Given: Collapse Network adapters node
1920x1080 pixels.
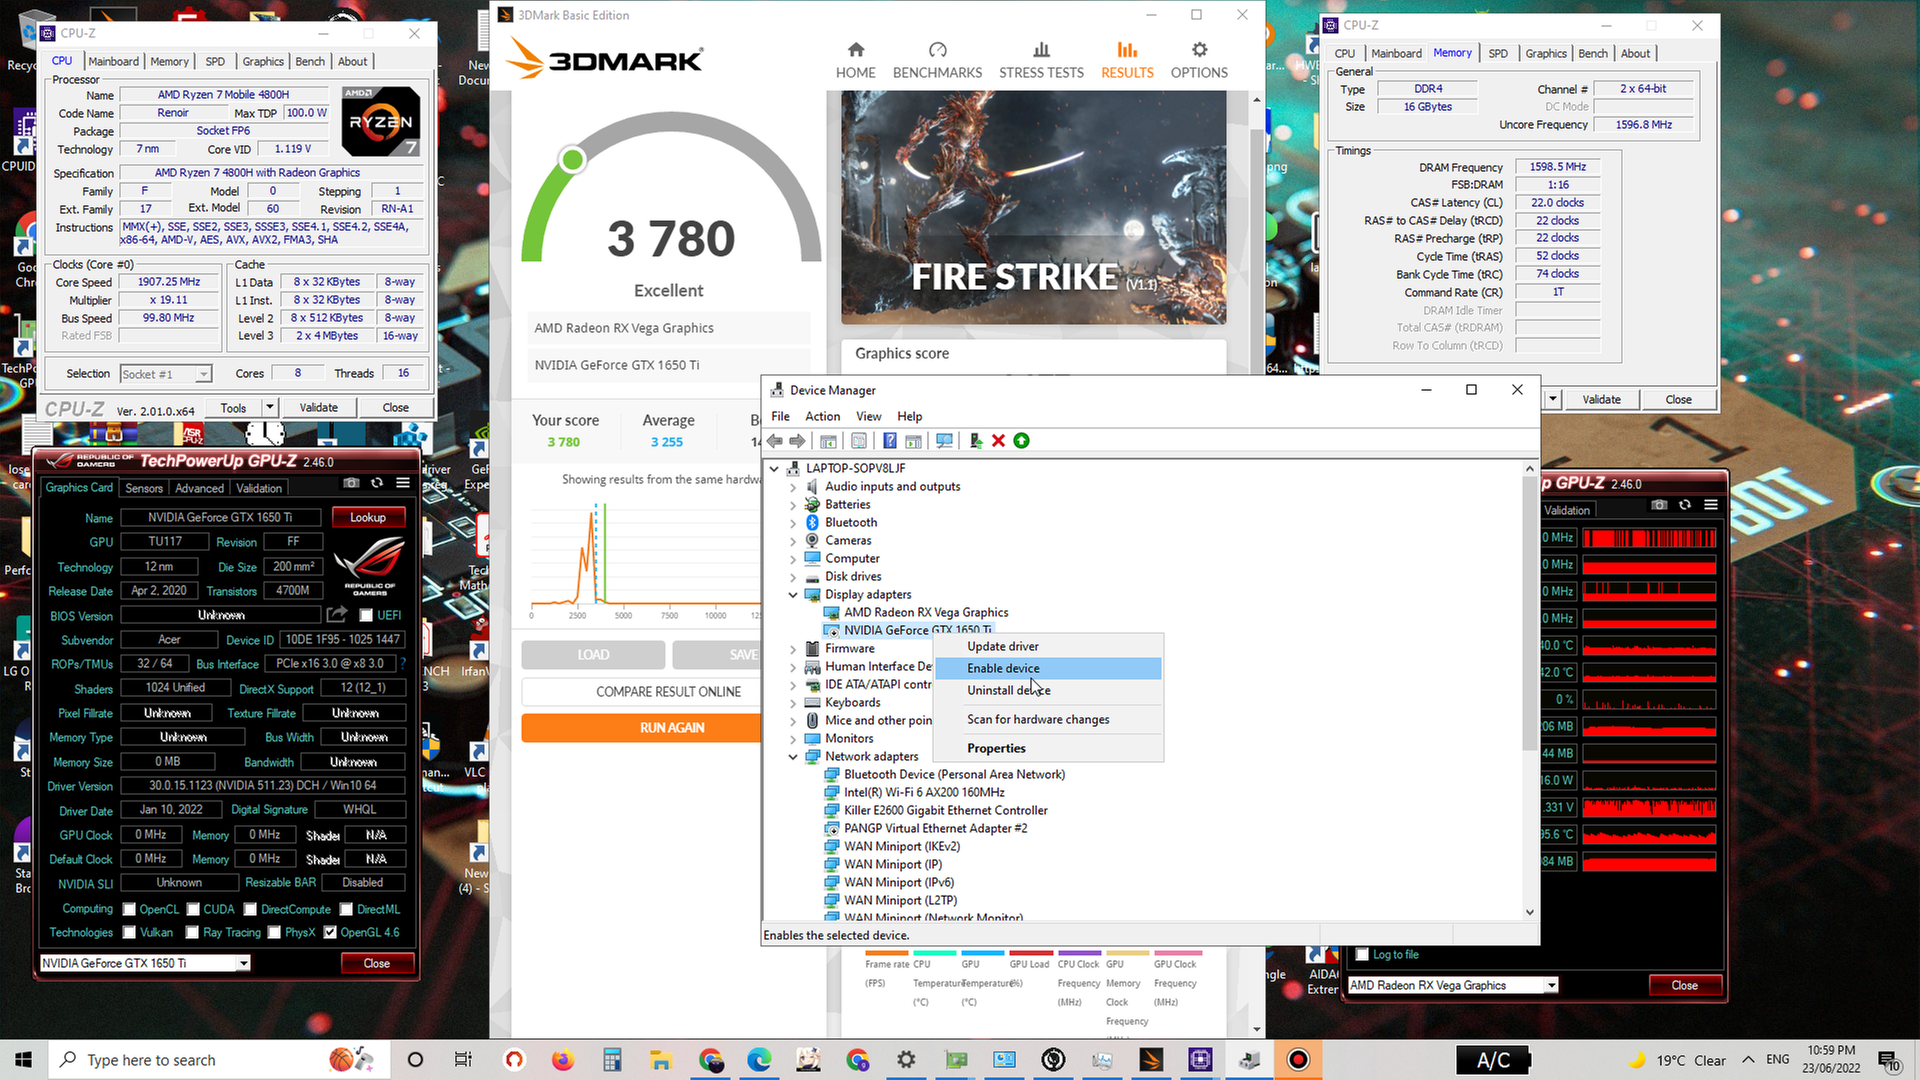Looking at the screenshot, I should click(794, 757).
